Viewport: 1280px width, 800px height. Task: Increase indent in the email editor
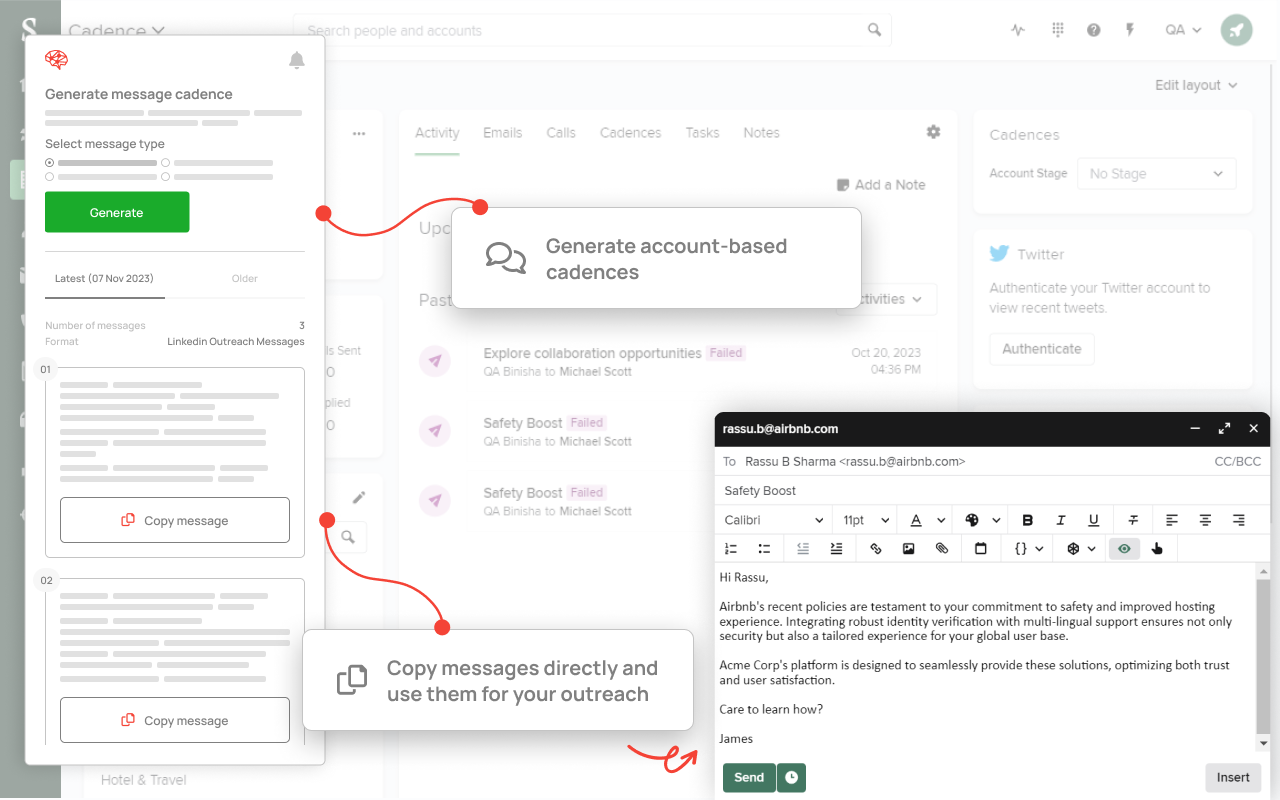(x=836, y=549)
